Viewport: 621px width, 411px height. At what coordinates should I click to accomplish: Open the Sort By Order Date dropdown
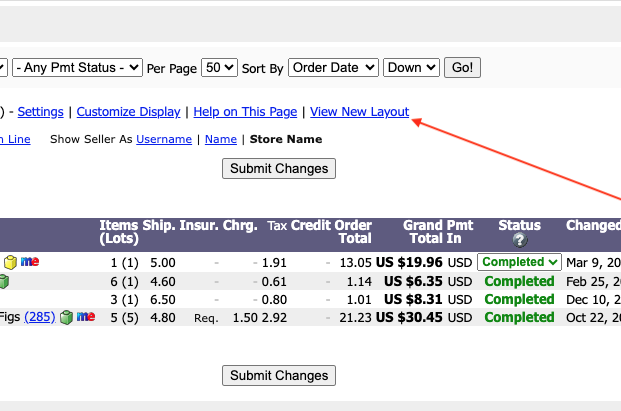[333, 67]
